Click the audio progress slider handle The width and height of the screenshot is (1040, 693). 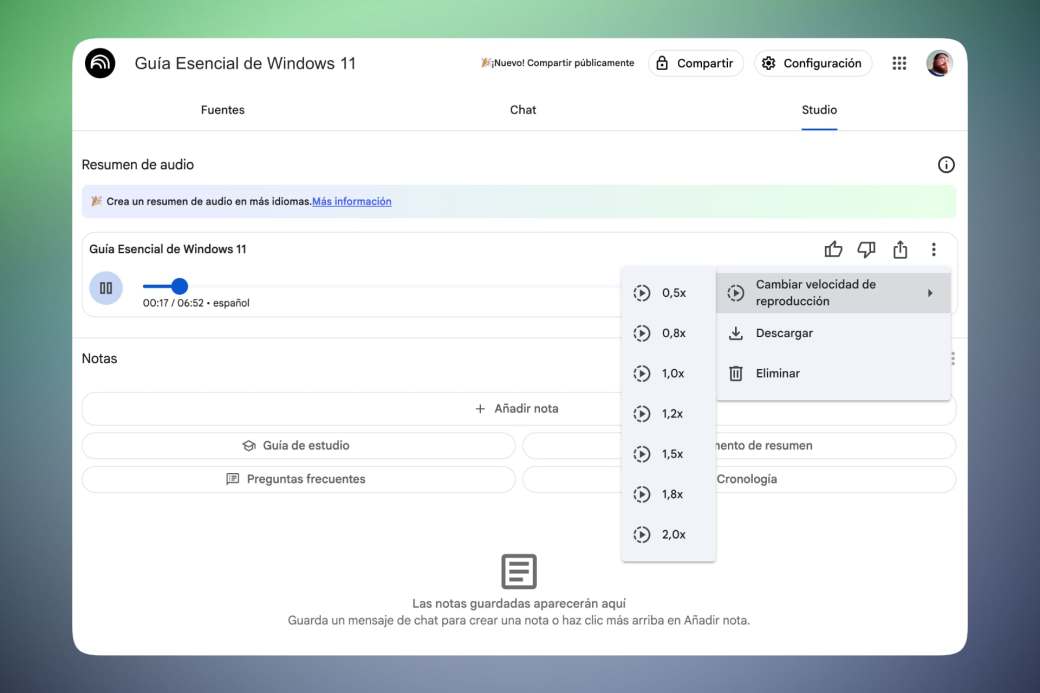pos(179,286)
